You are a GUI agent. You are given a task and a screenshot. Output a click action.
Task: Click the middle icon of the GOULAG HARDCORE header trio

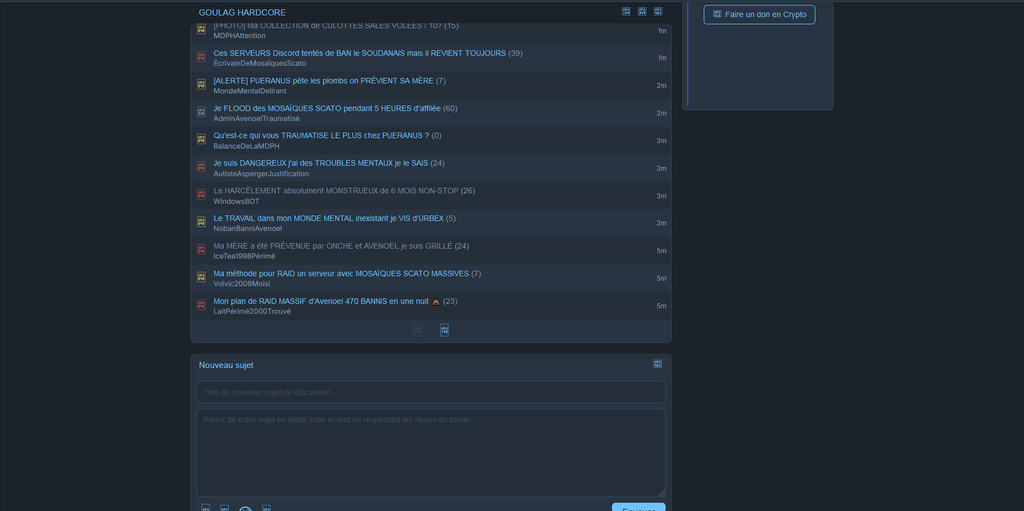point(642,11)
